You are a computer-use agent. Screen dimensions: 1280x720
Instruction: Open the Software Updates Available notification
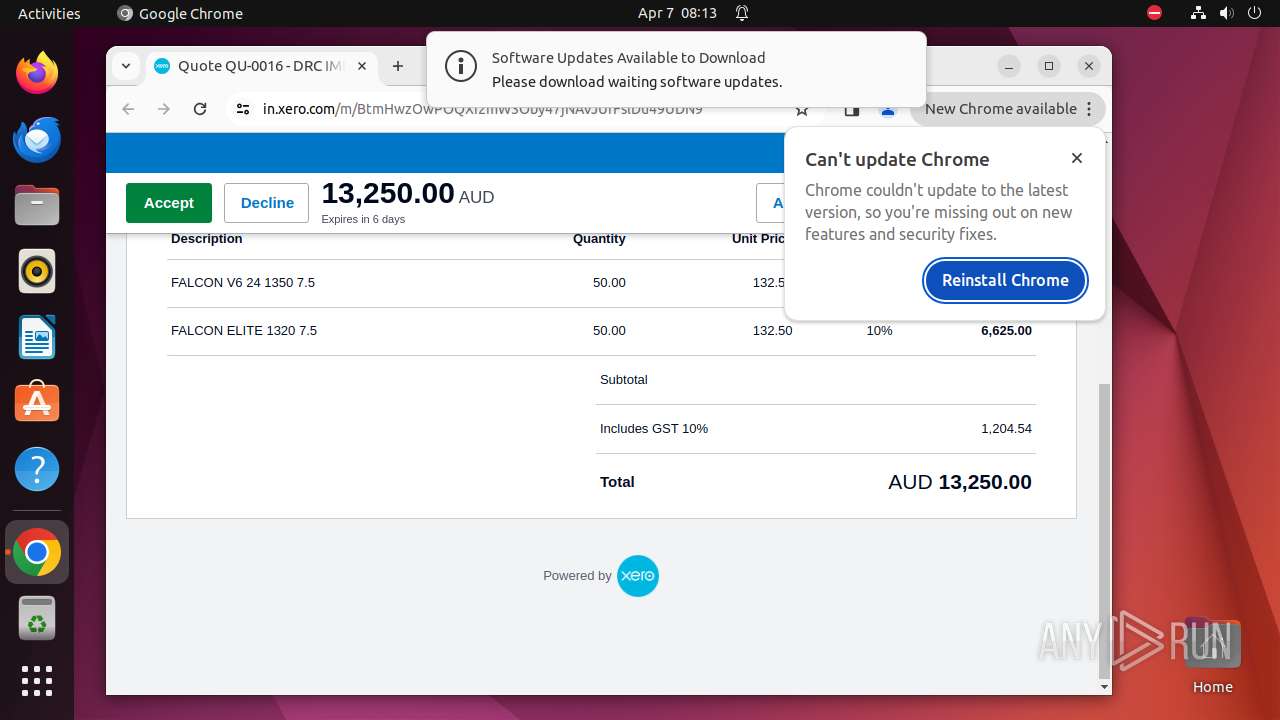pos(676,69)
